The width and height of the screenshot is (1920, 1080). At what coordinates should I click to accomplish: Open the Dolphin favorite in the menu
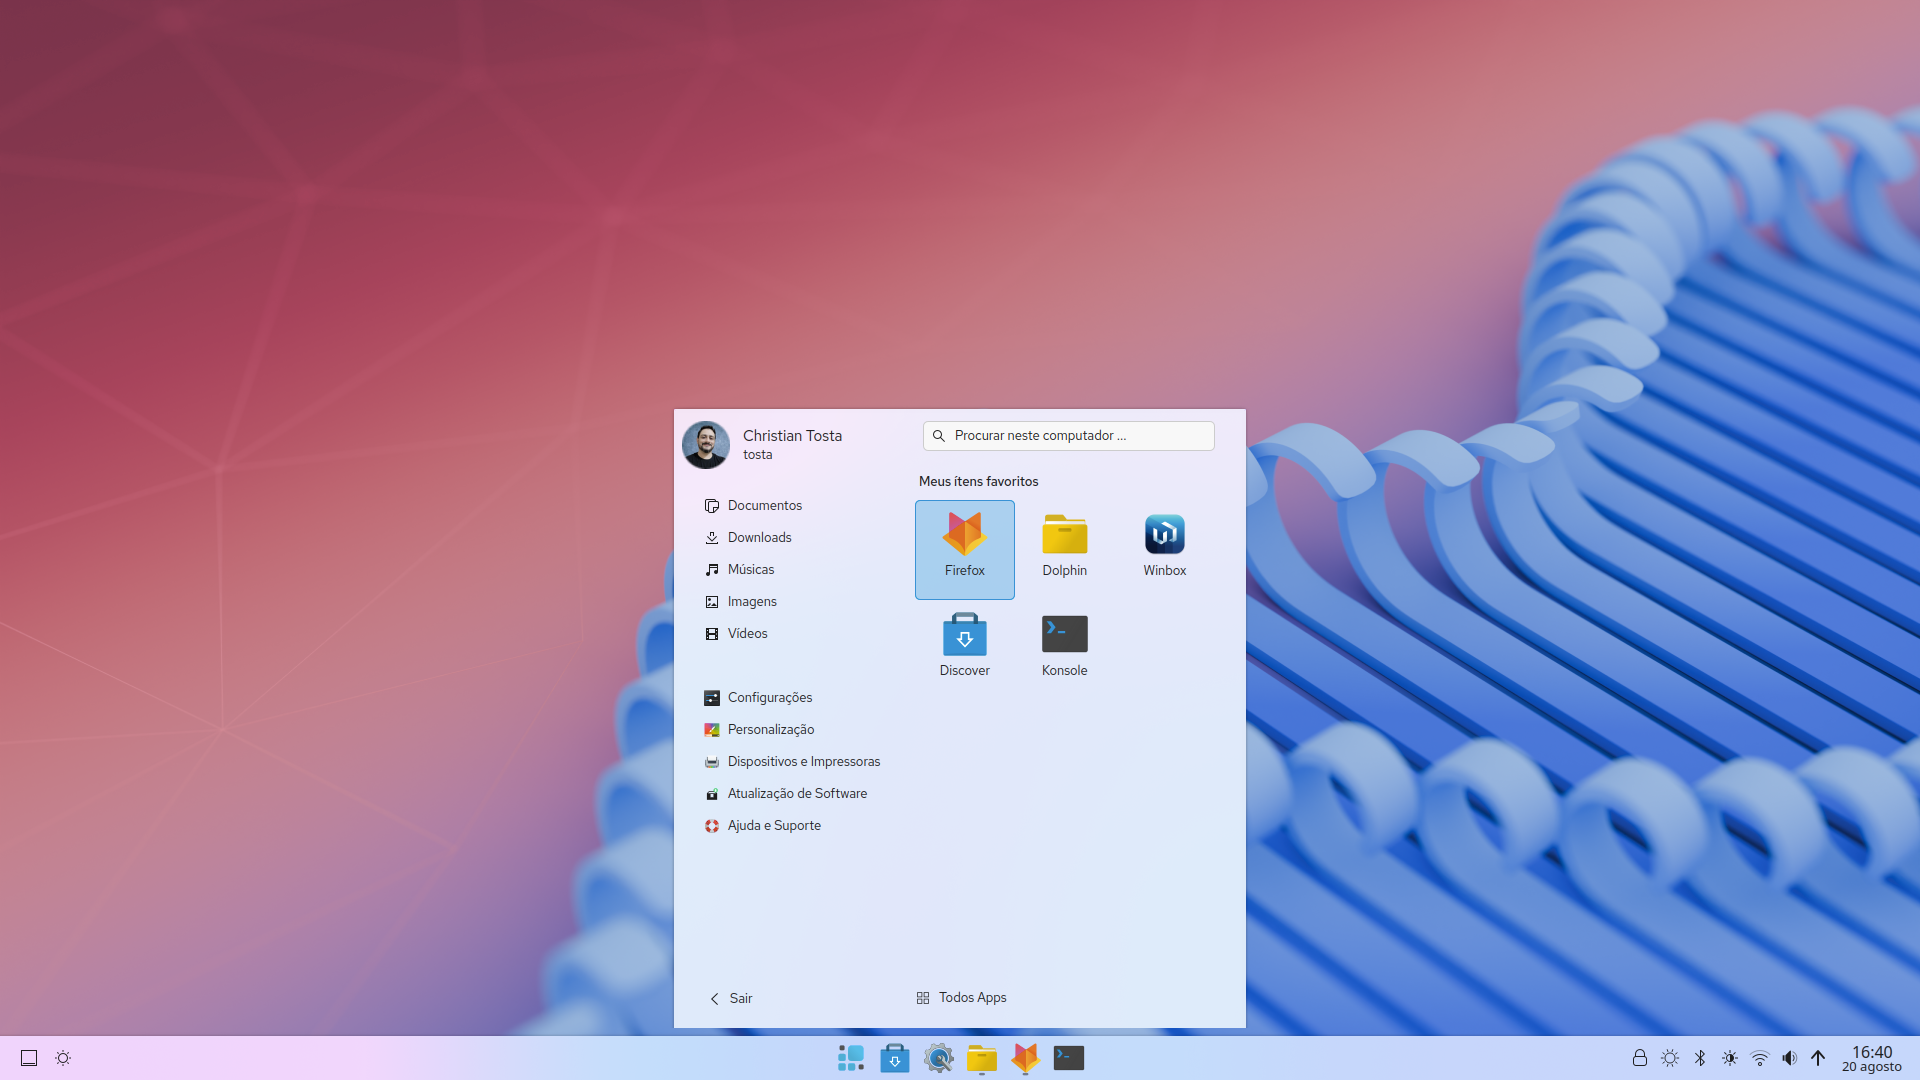click(1064, 535)
